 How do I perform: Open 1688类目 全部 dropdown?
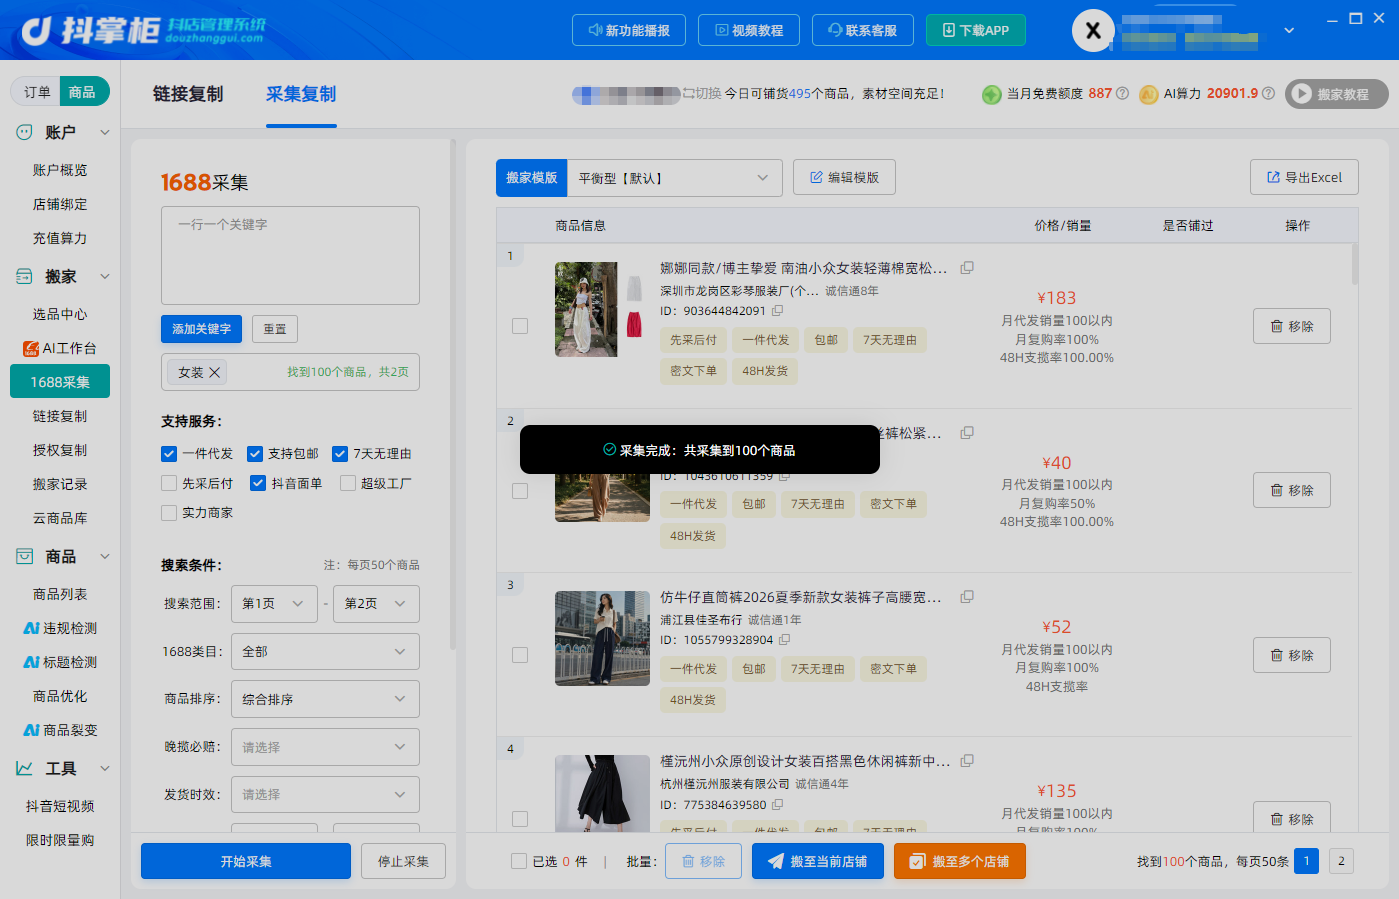(325, 652)
